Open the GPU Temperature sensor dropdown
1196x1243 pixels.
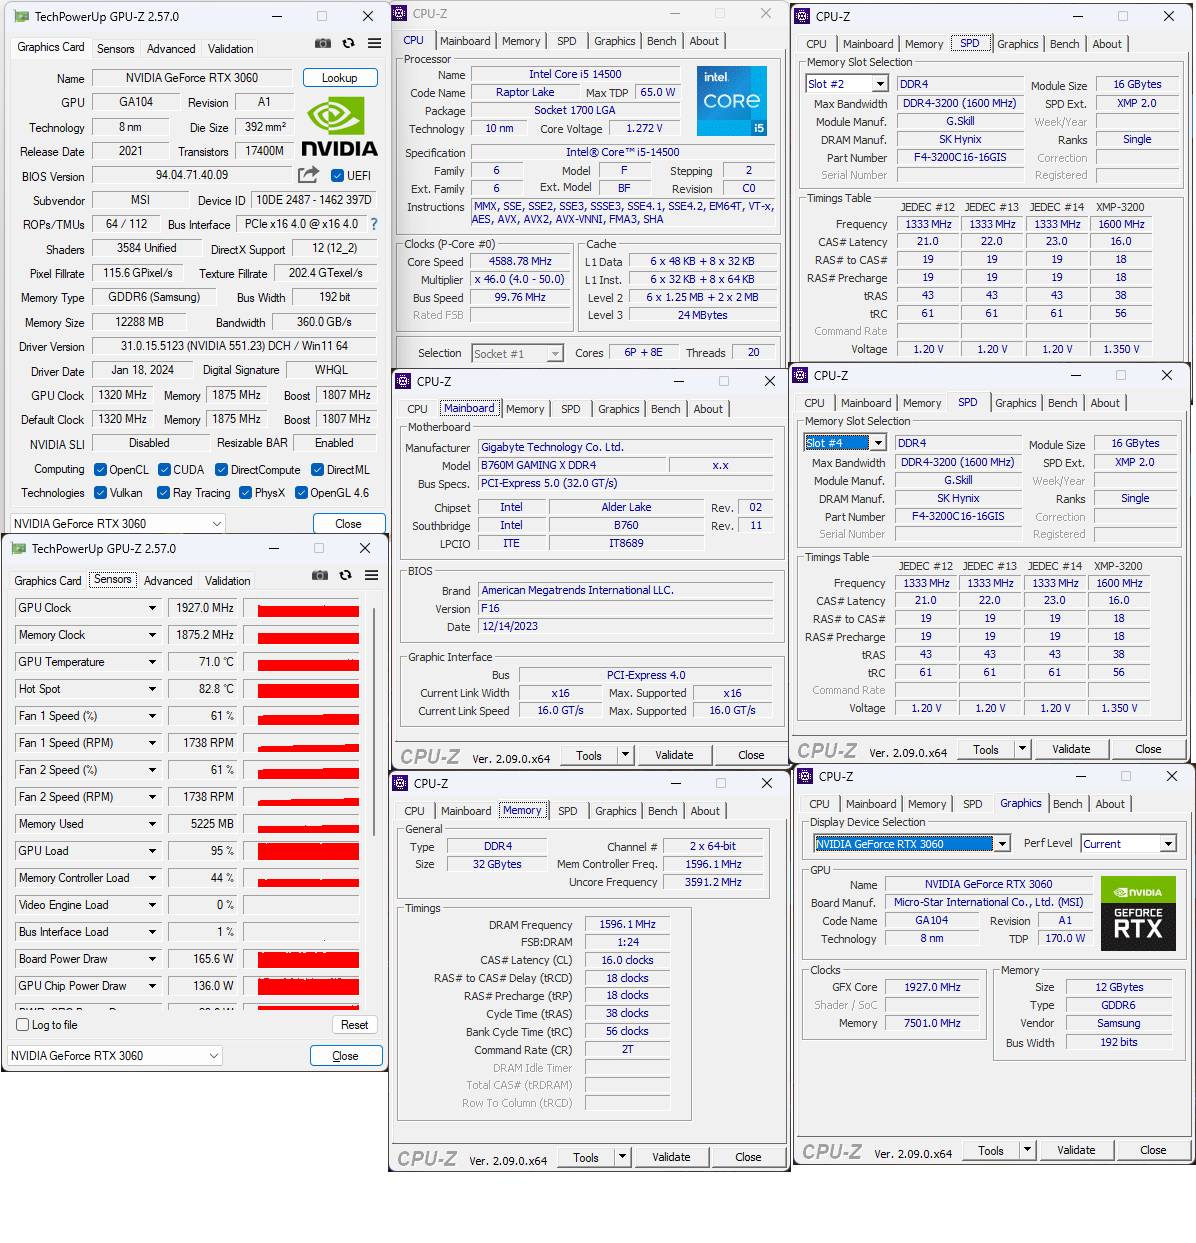pos(152,662)
